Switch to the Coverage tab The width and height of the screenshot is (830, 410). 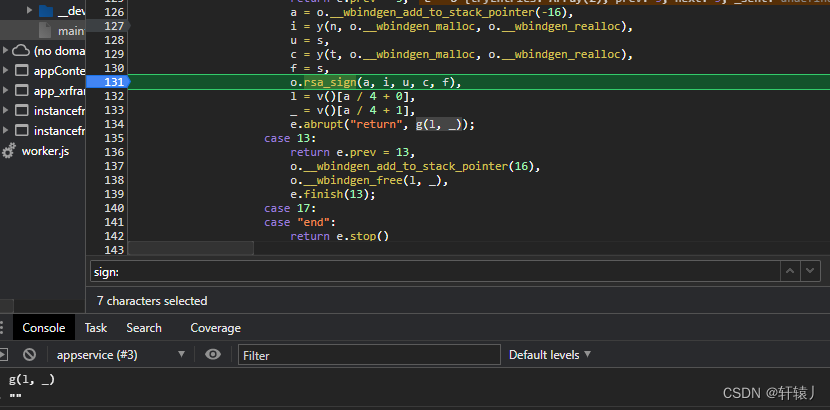215,328
